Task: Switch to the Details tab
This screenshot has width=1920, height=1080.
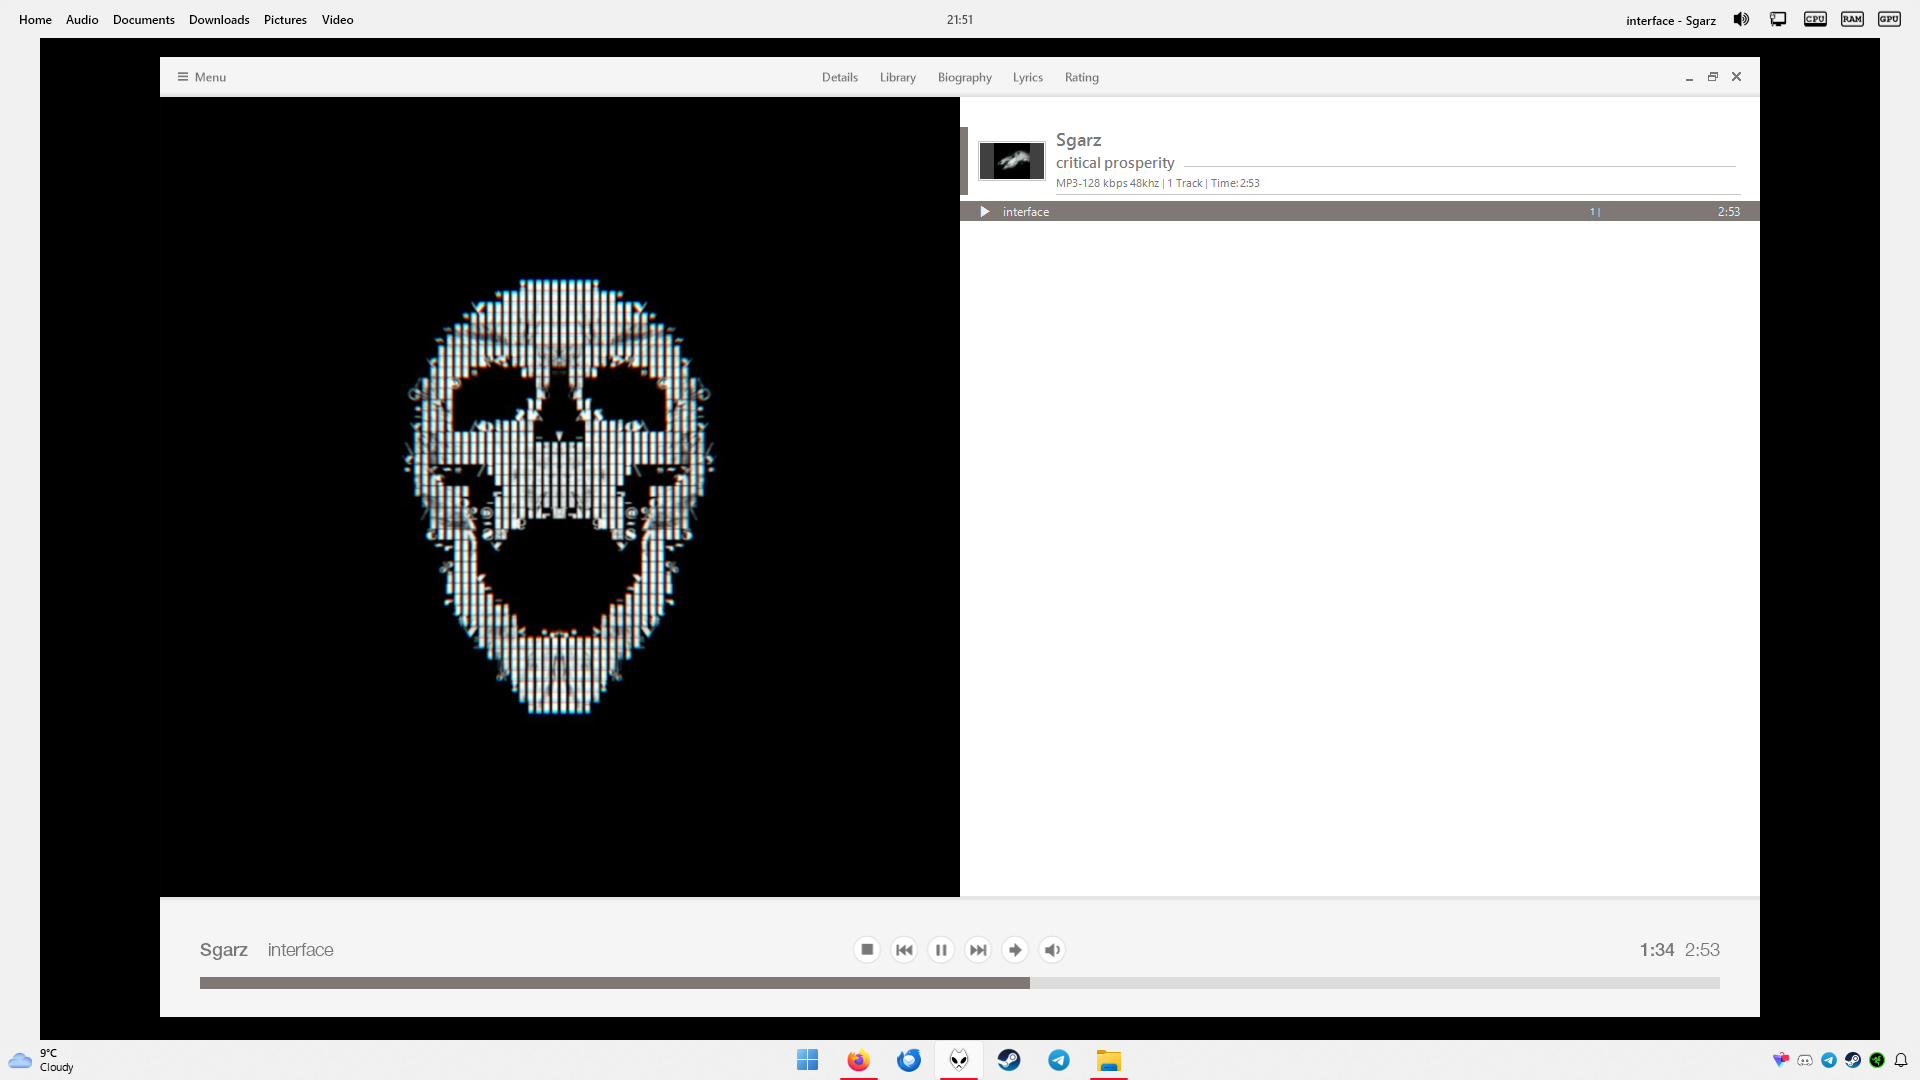Action: (839, 77)
